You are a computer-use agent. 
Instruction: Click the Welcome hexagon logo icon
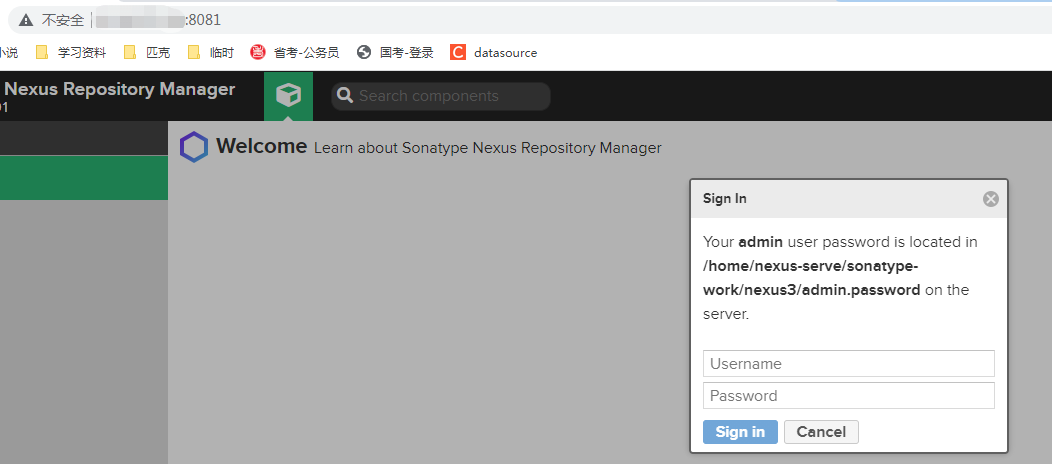click(194, 147)
